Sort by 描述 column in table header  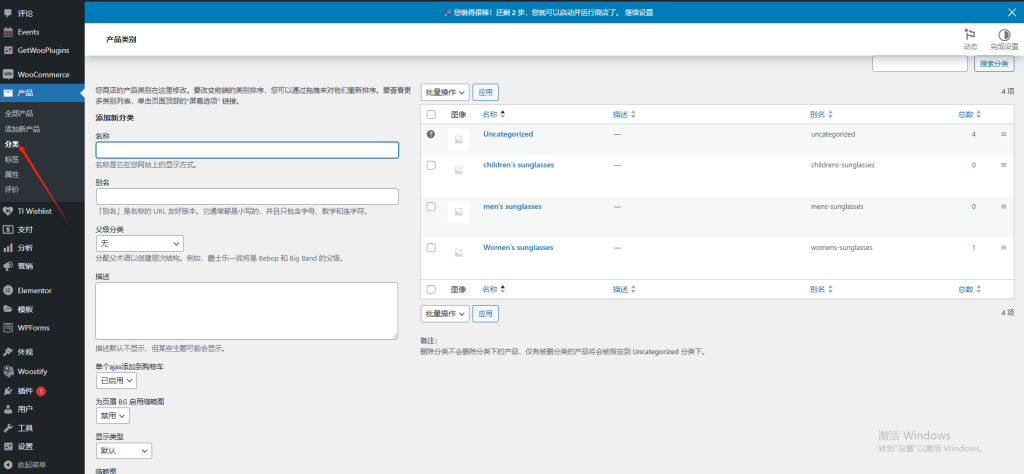pyautogui.click(x=624, y=114)
